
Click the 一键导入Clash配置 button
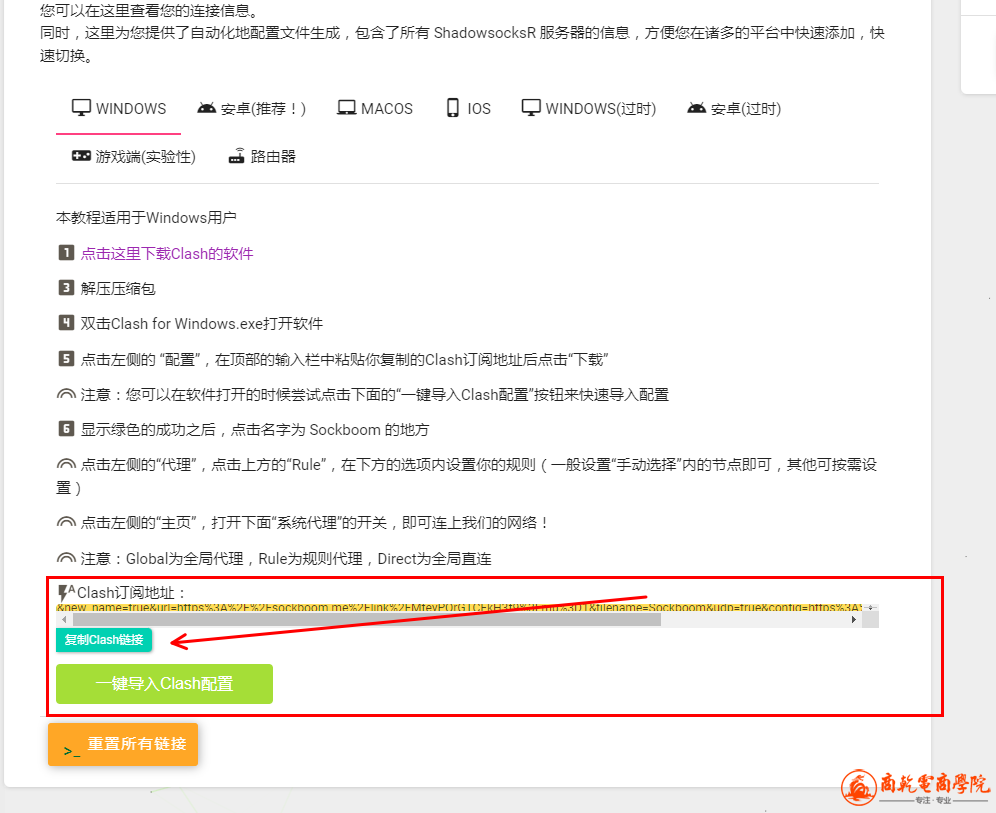pyautogui.click(x=165, y=684)
